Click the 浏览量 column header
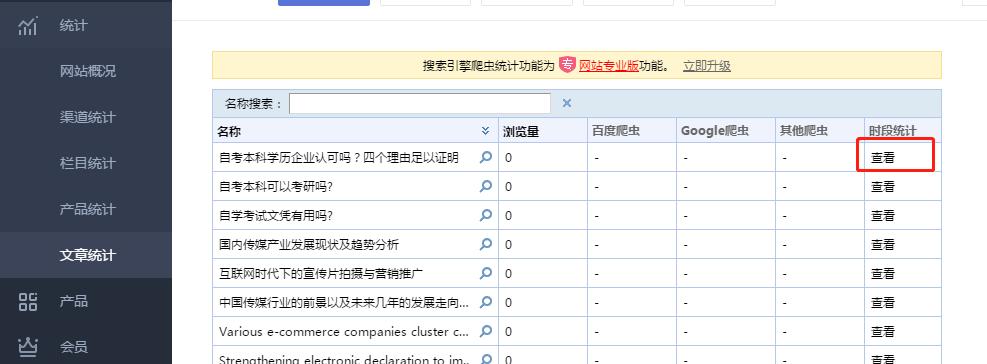The width and height of the screenshot is (987, 364). coord(521,131)
